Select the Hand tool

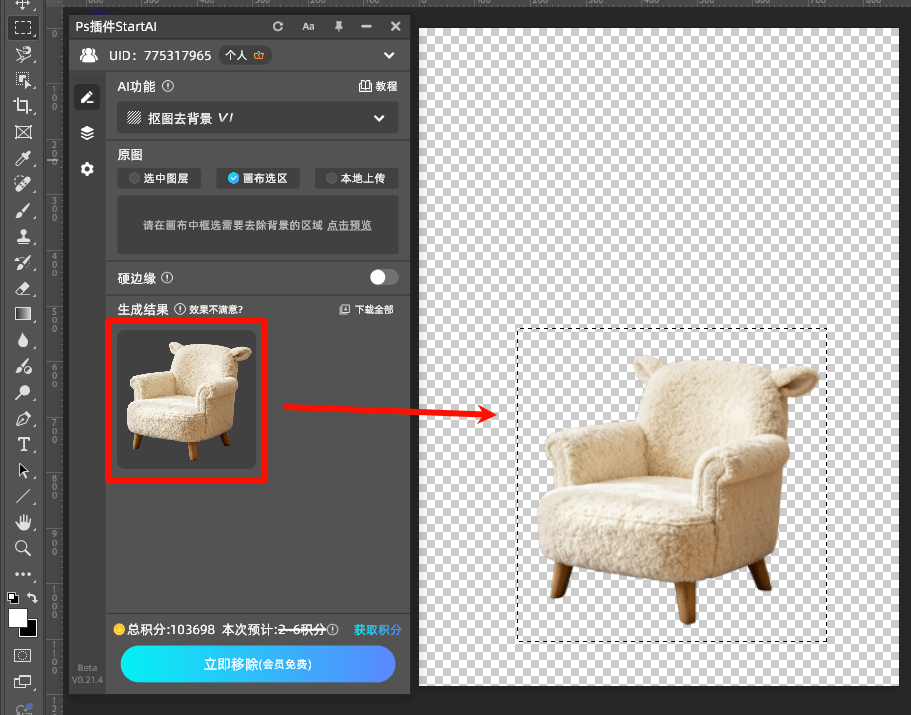point(23,522)
